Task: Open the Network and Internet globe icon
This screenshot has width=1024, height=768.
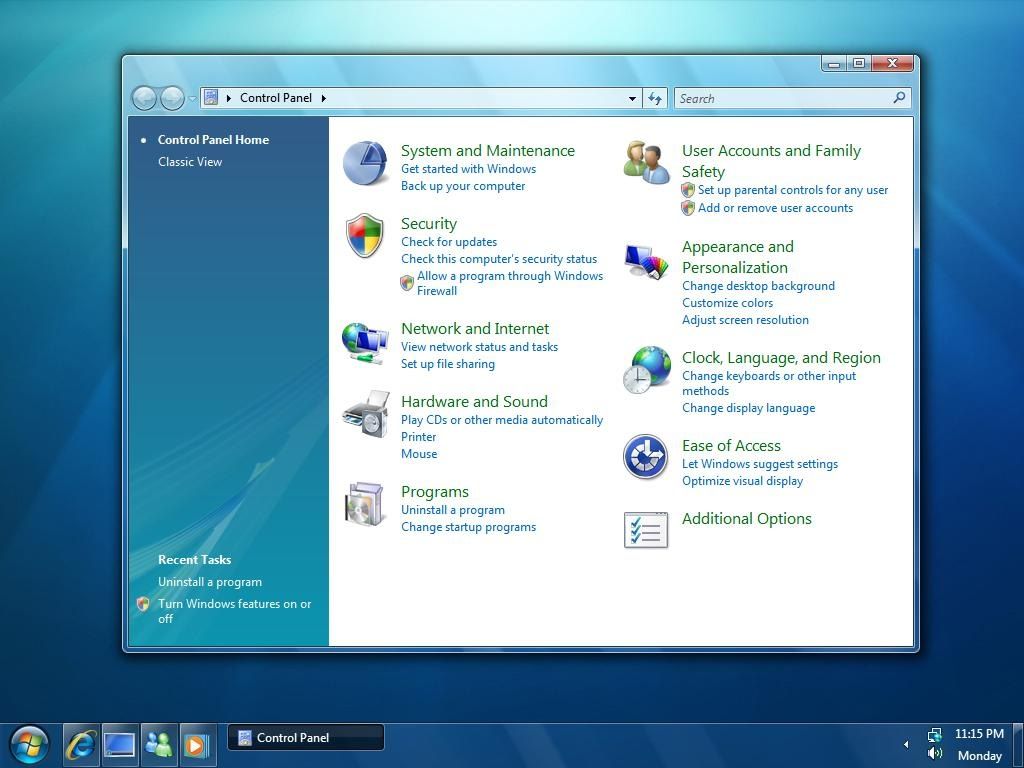Action: point(365,342)
